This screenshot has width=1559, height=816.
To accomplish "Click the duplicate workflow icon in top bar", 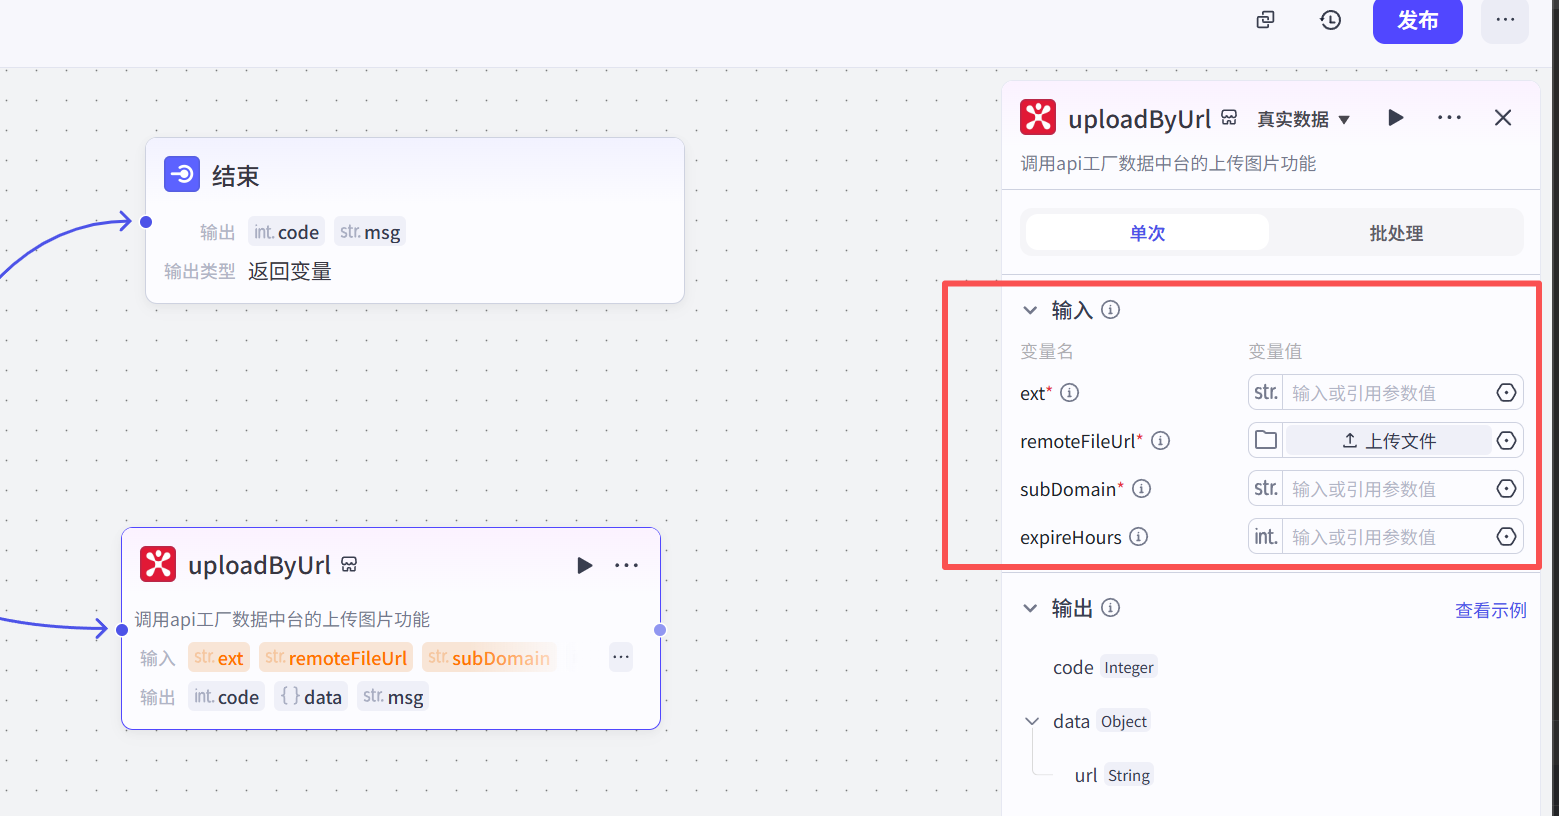I will [1265, 20].
